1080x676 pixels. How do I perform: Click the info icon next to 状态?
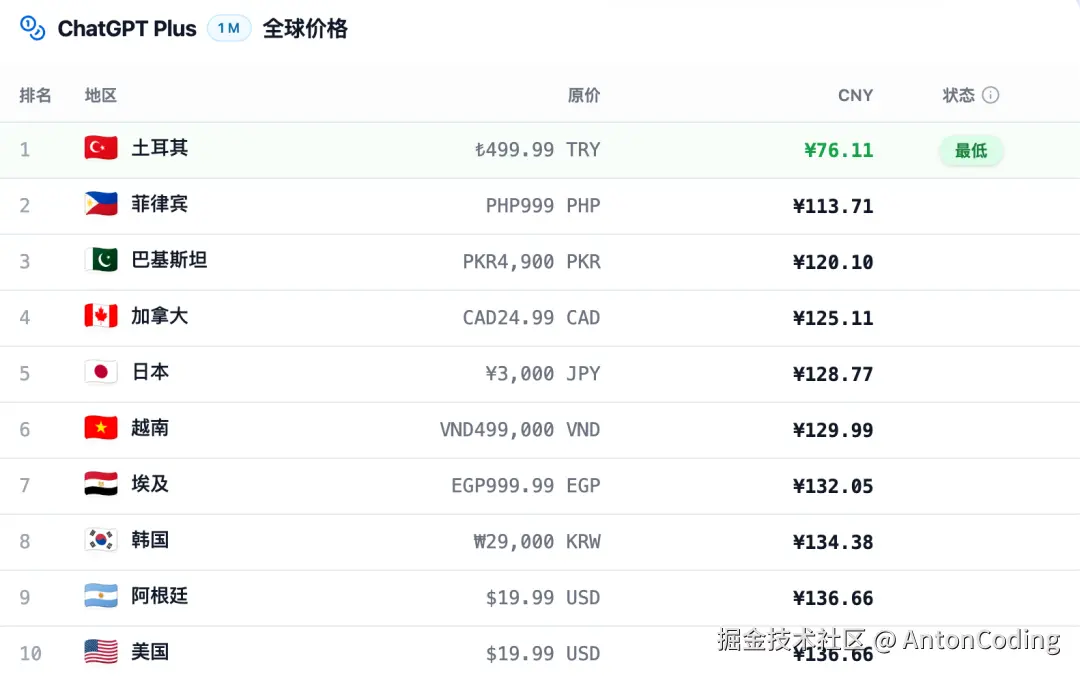click(990, 95)
